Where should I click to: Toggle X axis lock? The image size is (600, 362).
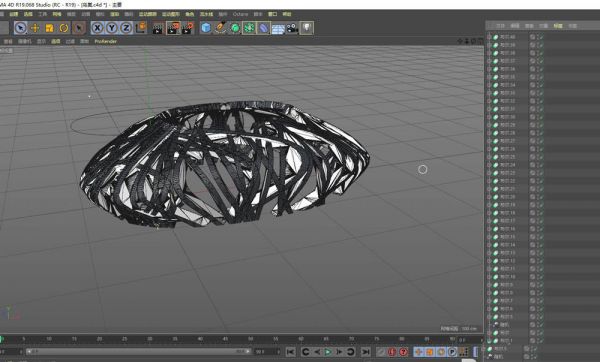[98, 28]
